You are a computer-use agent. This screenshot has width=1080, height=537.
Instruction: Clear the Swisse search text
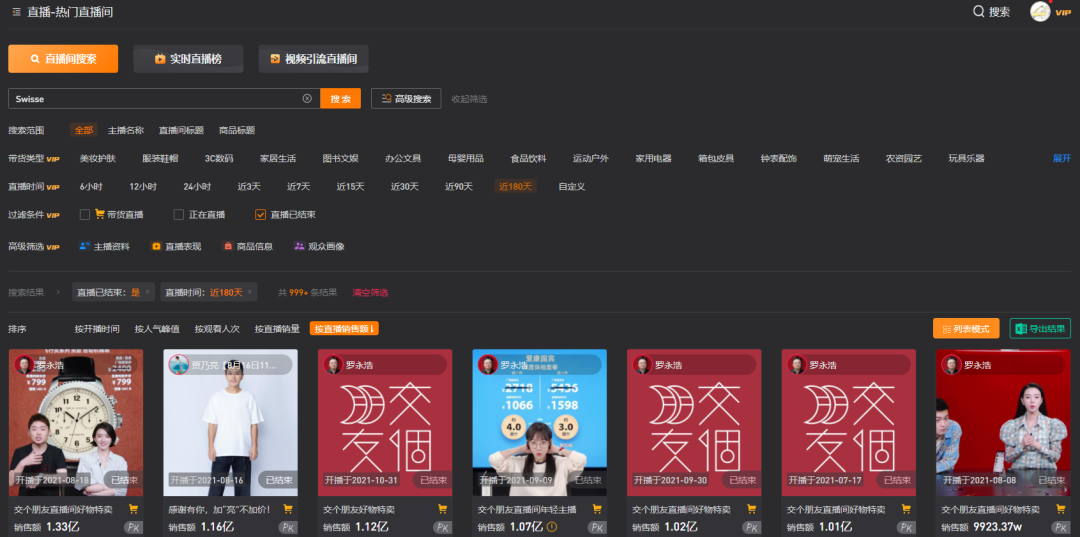point(307,98)
